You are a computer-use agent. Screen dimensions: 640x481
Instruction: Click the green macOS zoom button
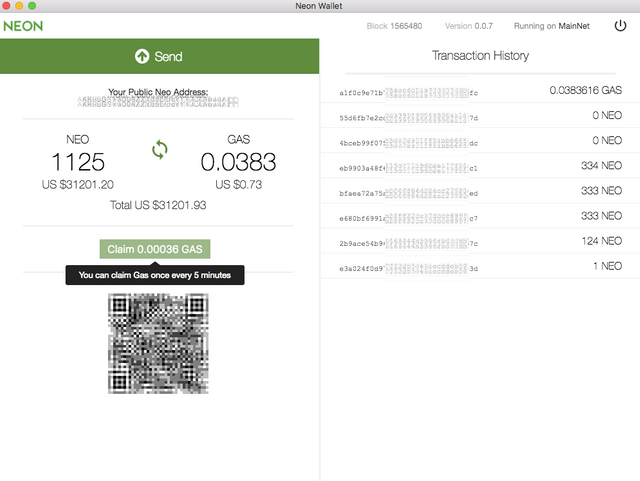[x=32, y=6]
